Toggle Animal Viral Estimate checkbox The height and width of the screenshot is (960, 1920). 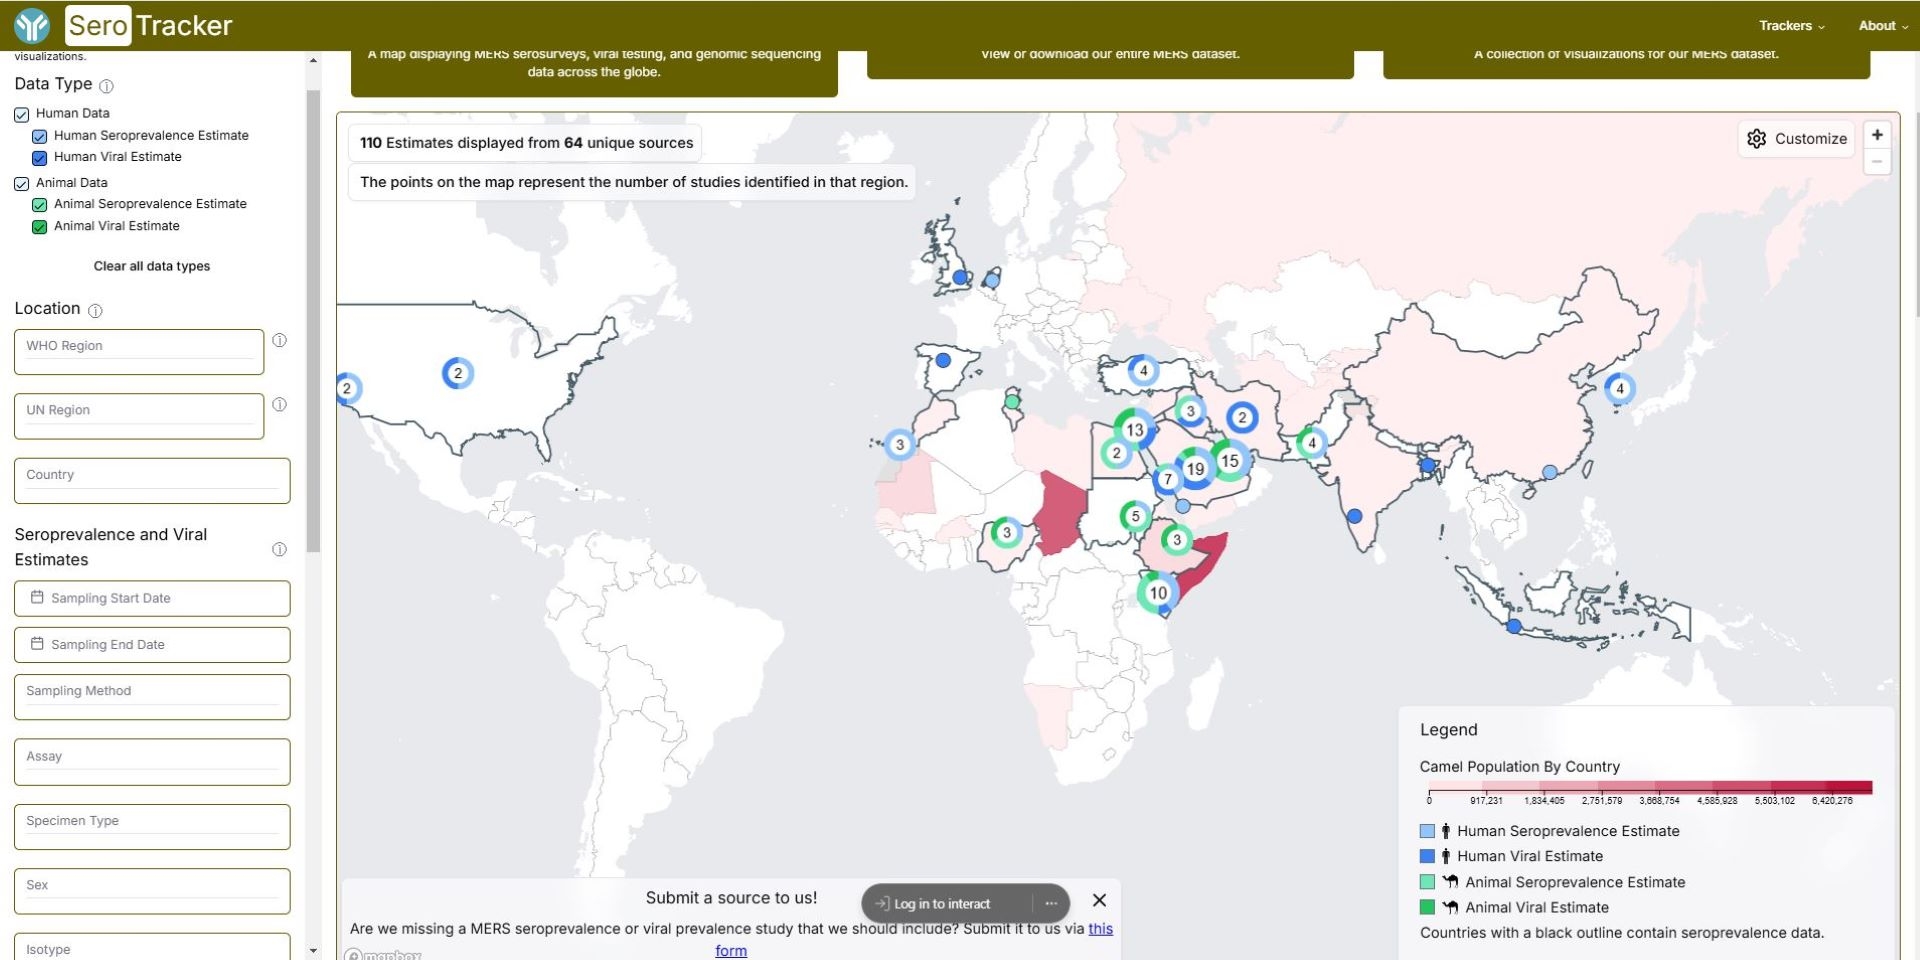[40, 227]
